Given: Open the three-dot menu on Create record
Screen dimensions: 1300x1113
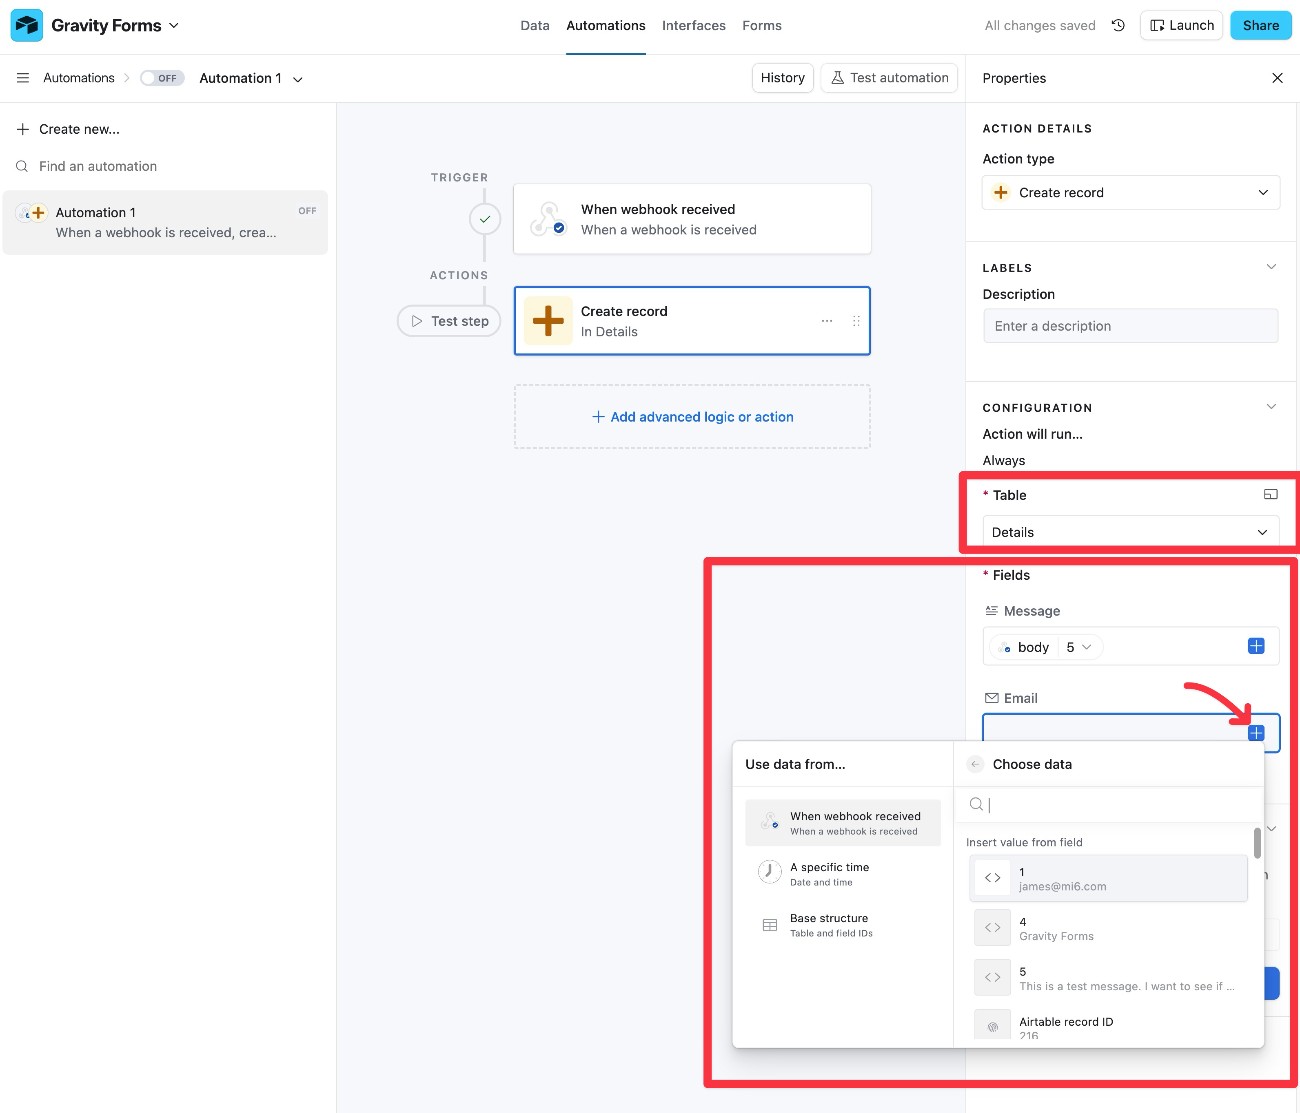Looking at the screenshot, I should click(827, 321).
